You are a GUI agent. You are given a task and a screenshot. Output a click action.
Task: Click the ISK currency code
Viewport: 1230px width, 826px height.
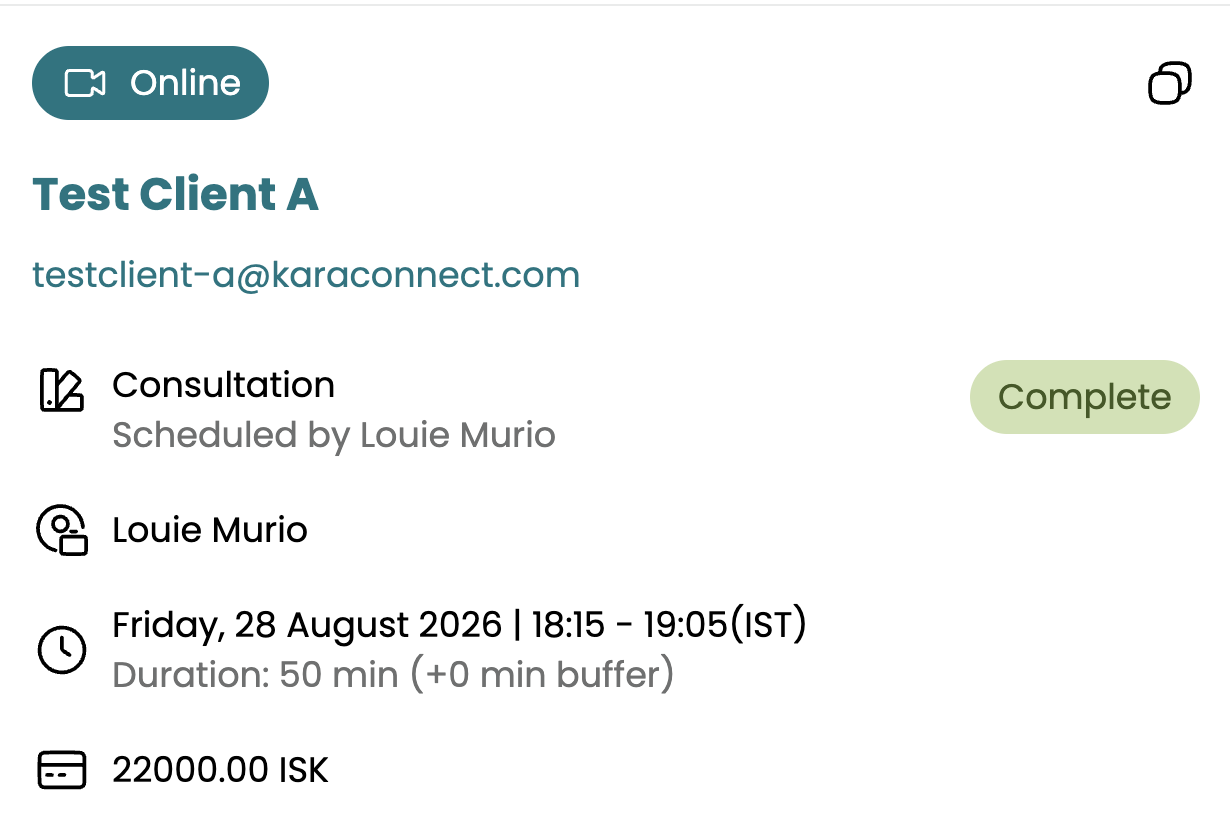(x=304, y=770)
